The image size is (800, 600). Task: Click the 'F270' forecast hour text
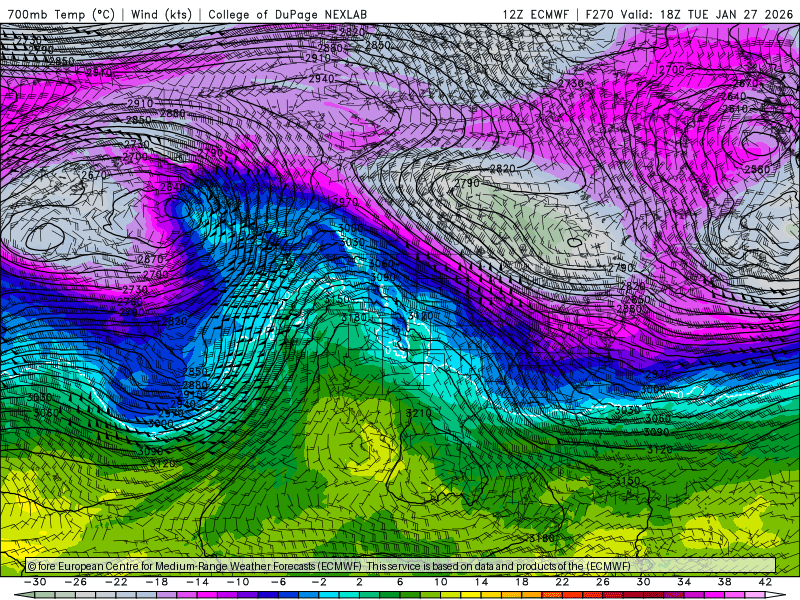(x=599, y=14)
